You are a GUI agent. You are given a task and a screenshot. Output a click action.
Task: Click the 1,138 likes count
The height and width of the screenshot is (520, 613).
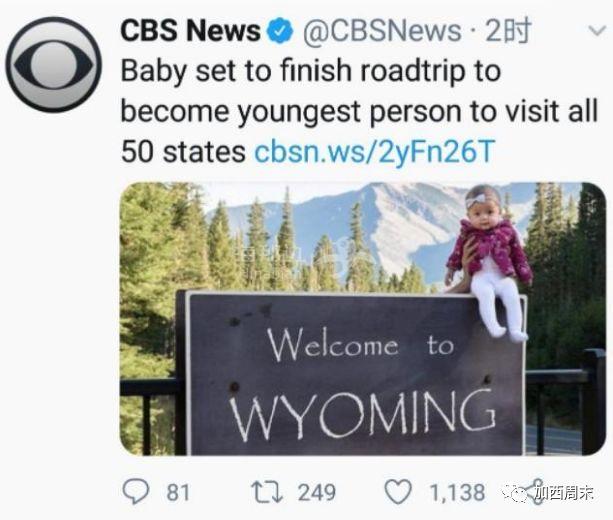click(x=457, y=492)
